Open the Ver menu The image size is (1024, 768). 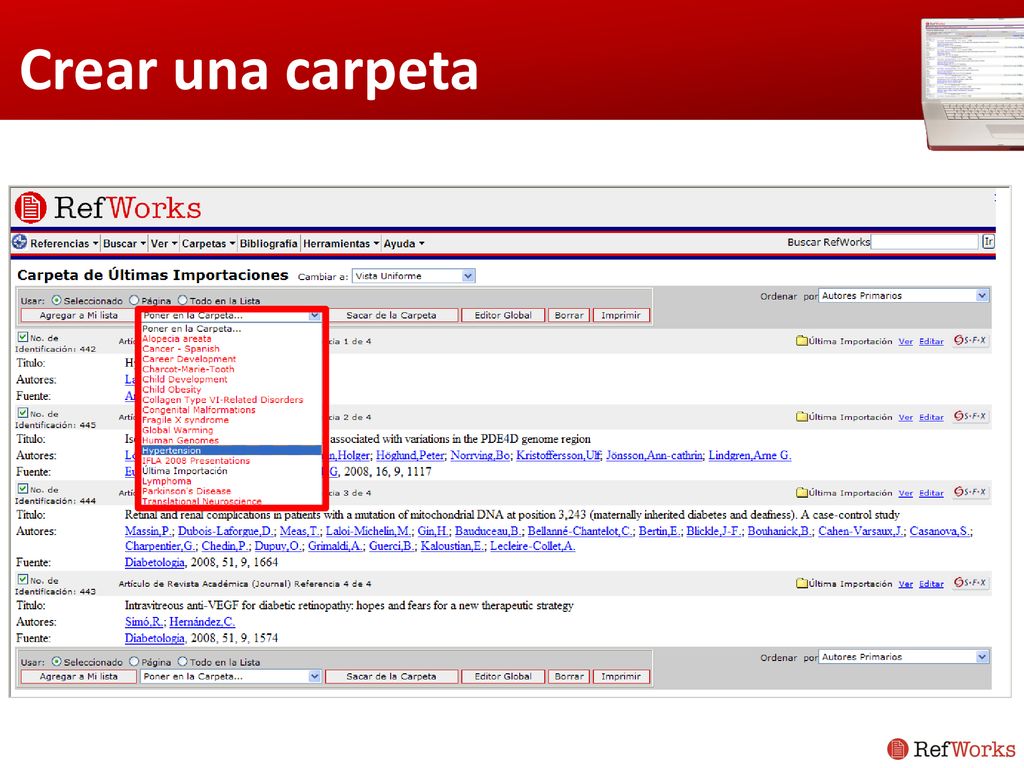(163, 243)
